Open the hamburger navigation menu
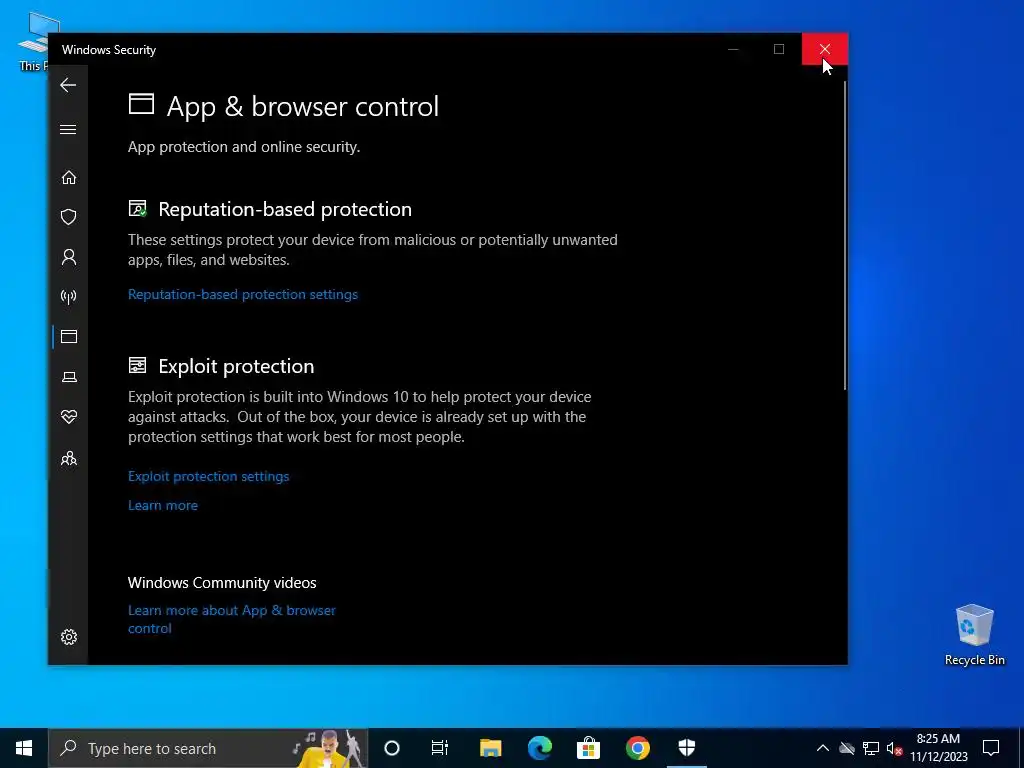Image resolution: width=1024 pixels, height=768 pixels. tap(68, 129)
